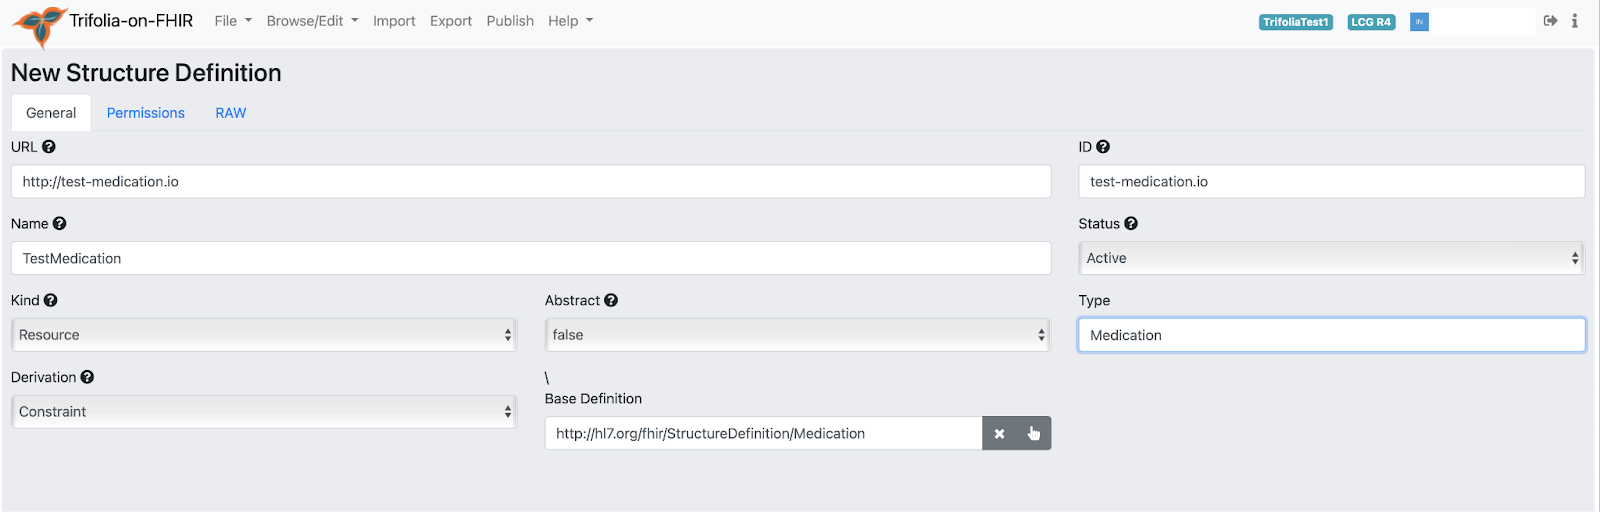
Task: Select base definition using hand pointer button
Action: [1034, 434]
